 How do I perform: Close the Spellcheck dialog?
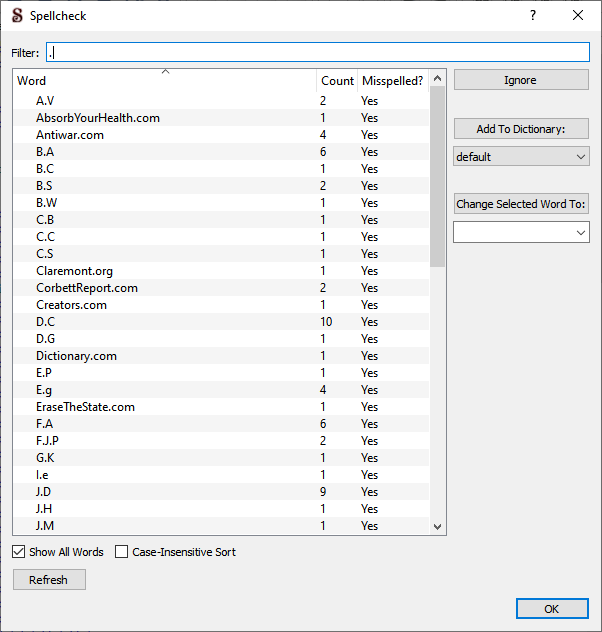578,15
